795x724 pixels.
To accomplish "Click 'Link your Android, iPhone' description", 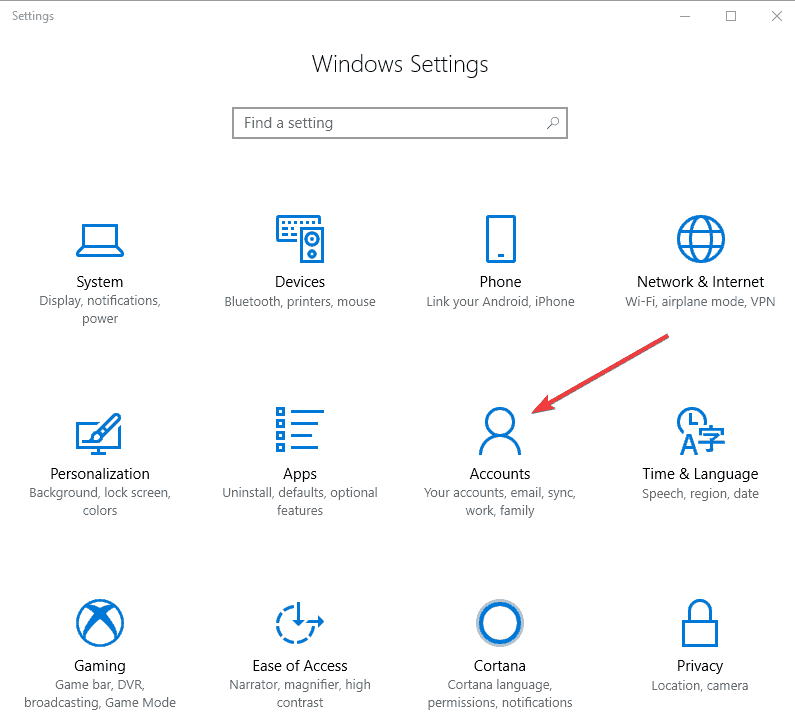I will pyautogui.click(x=500, y=302).
